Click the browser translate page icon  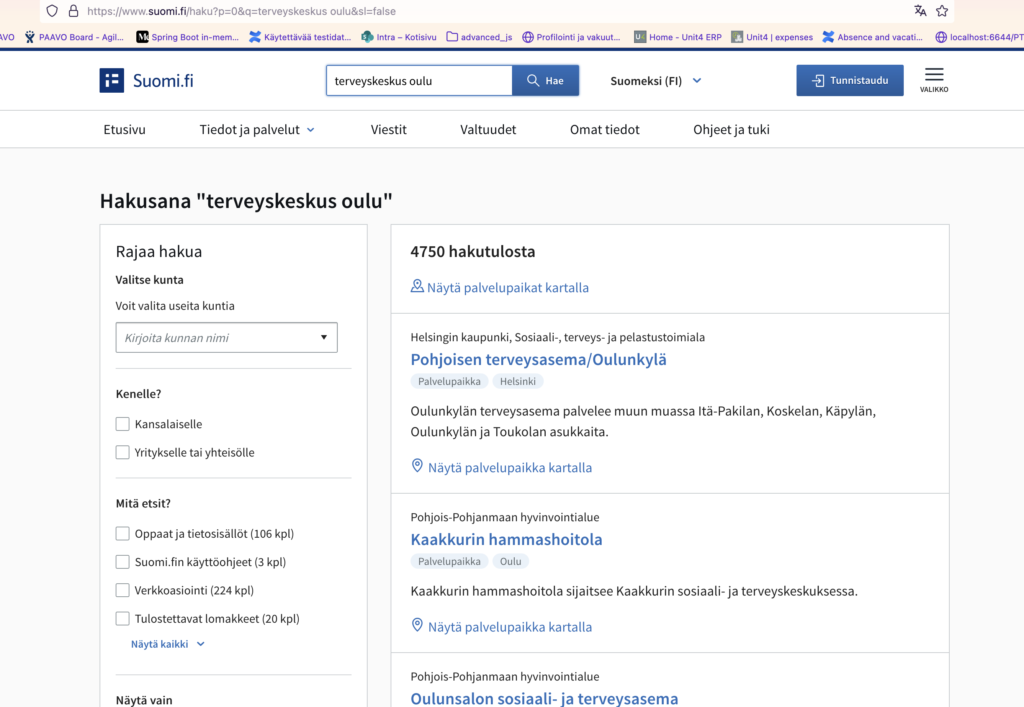tap(920, 10)
